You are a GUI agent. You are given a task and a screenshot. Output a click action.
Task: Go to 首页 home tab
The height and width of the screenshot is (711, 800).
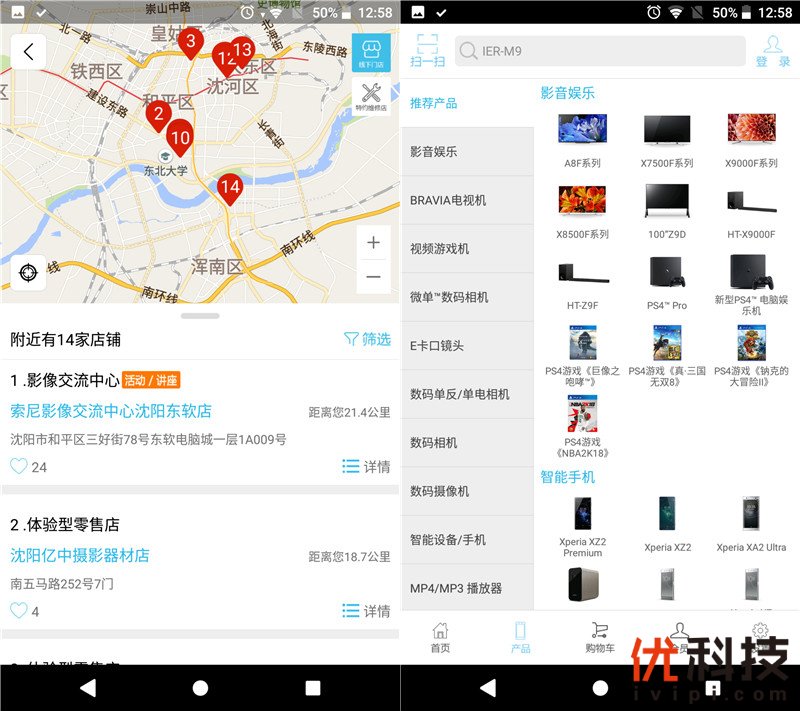pyautogui.click(x=440, y=637)
